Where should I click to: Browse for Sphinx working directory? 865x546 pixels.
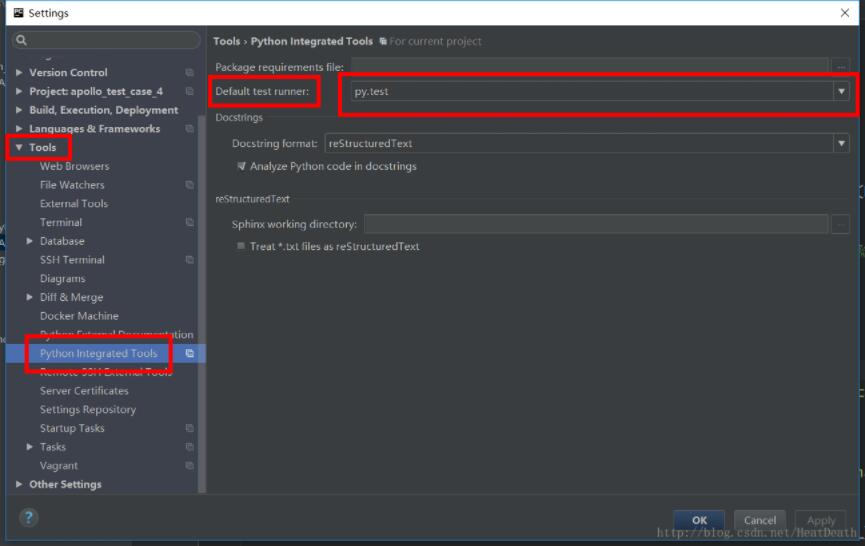click(840, 224)
